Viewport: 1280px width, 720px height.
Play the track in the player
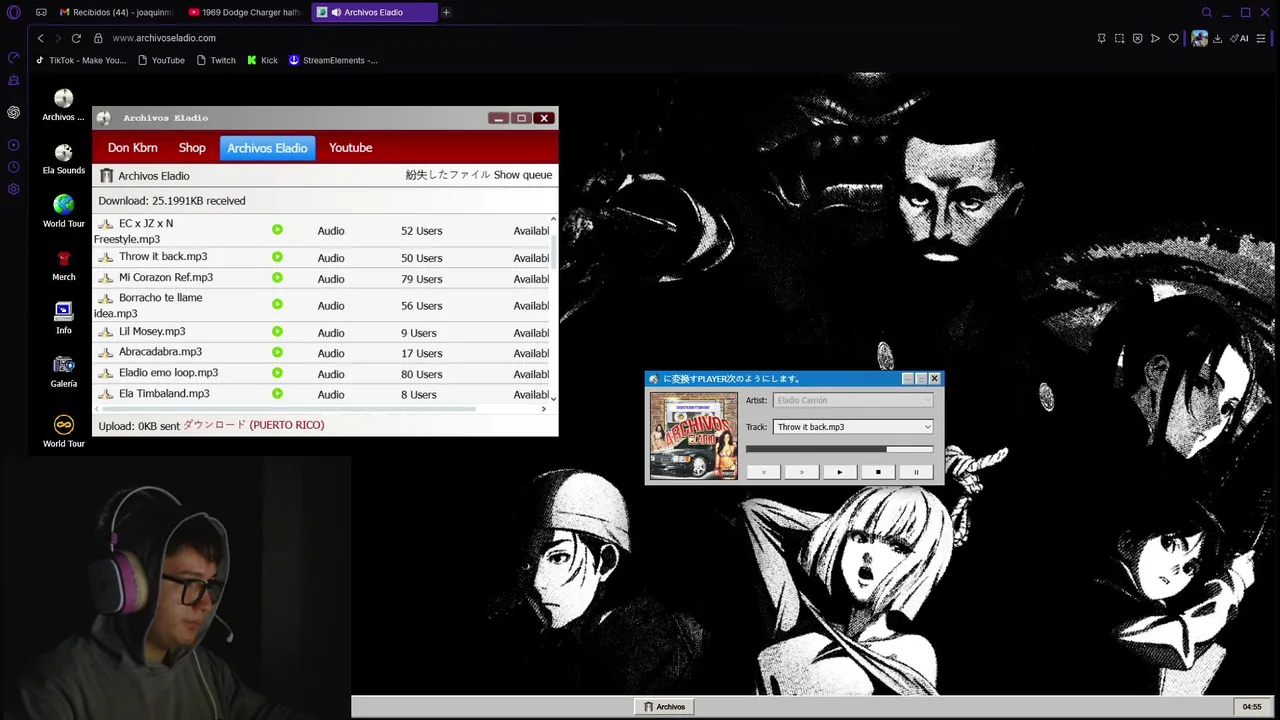coord(839,472)
